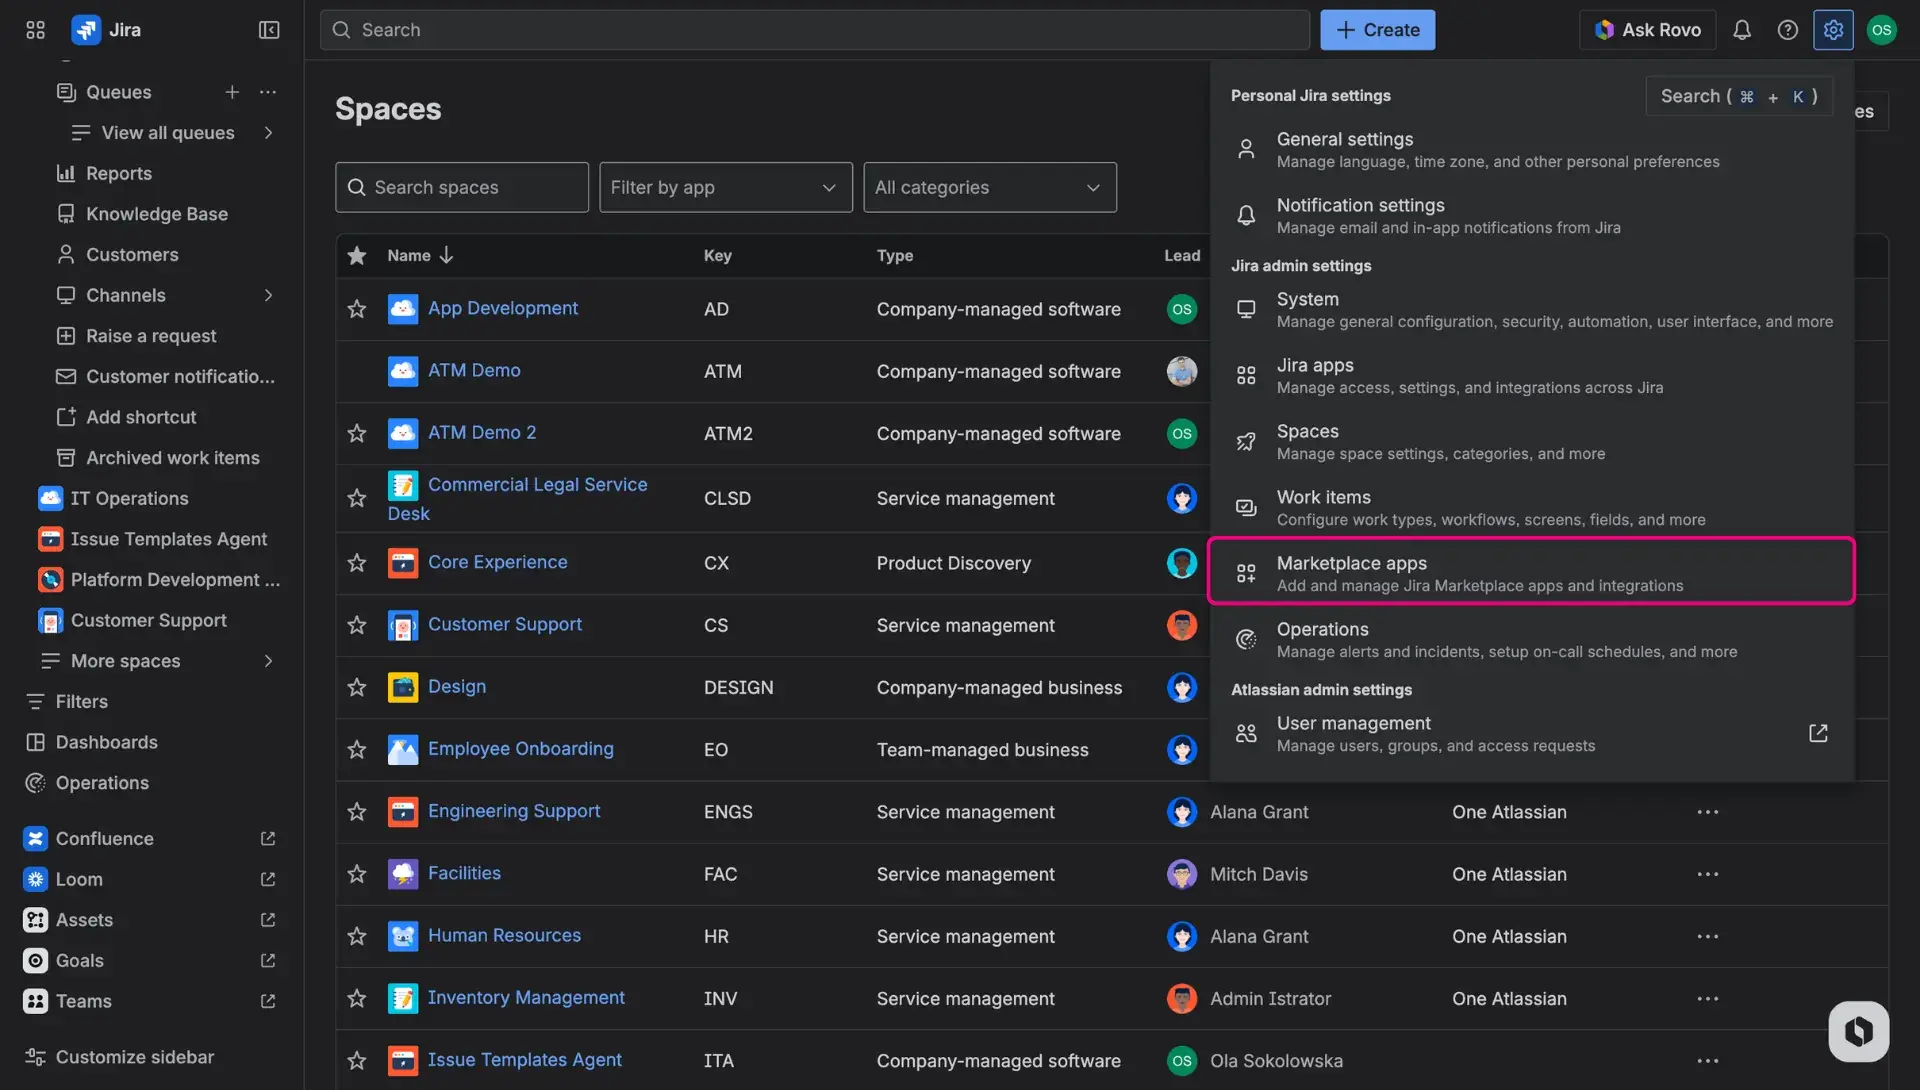Open the Customize sidebar icon

[35, 1056]
